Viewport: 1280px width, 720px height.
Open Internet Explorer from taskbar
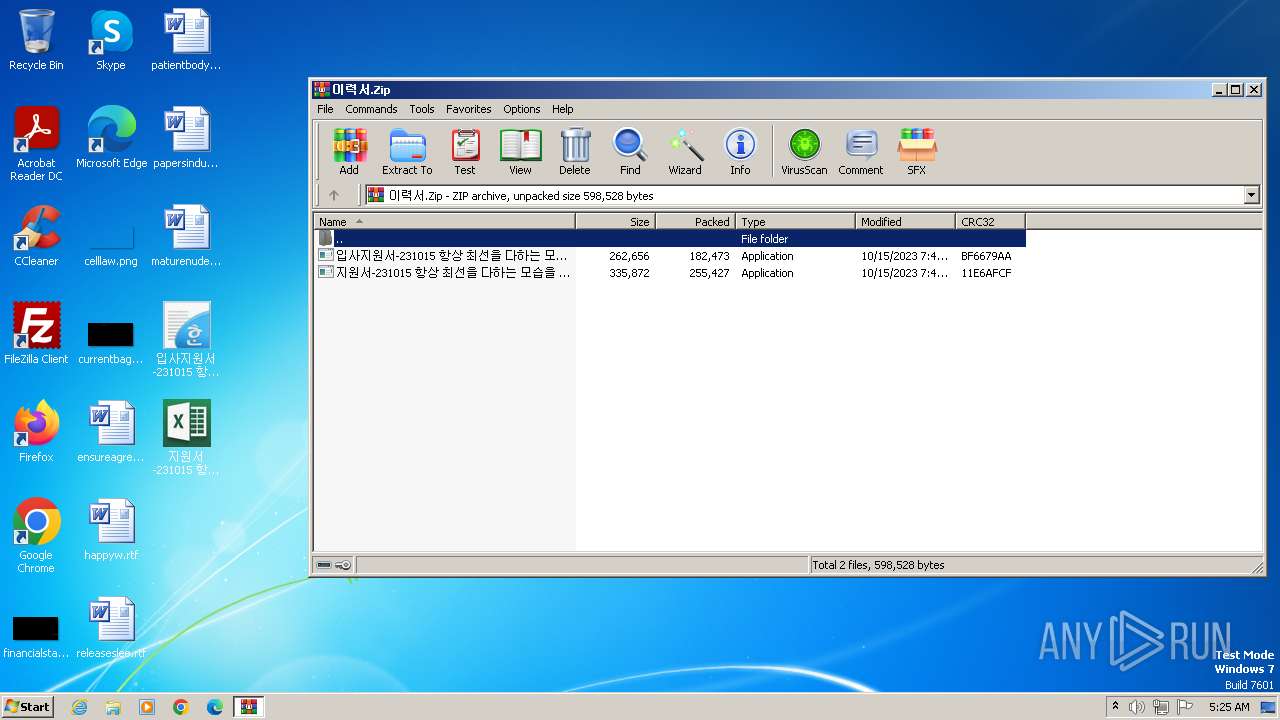[79, 707]
